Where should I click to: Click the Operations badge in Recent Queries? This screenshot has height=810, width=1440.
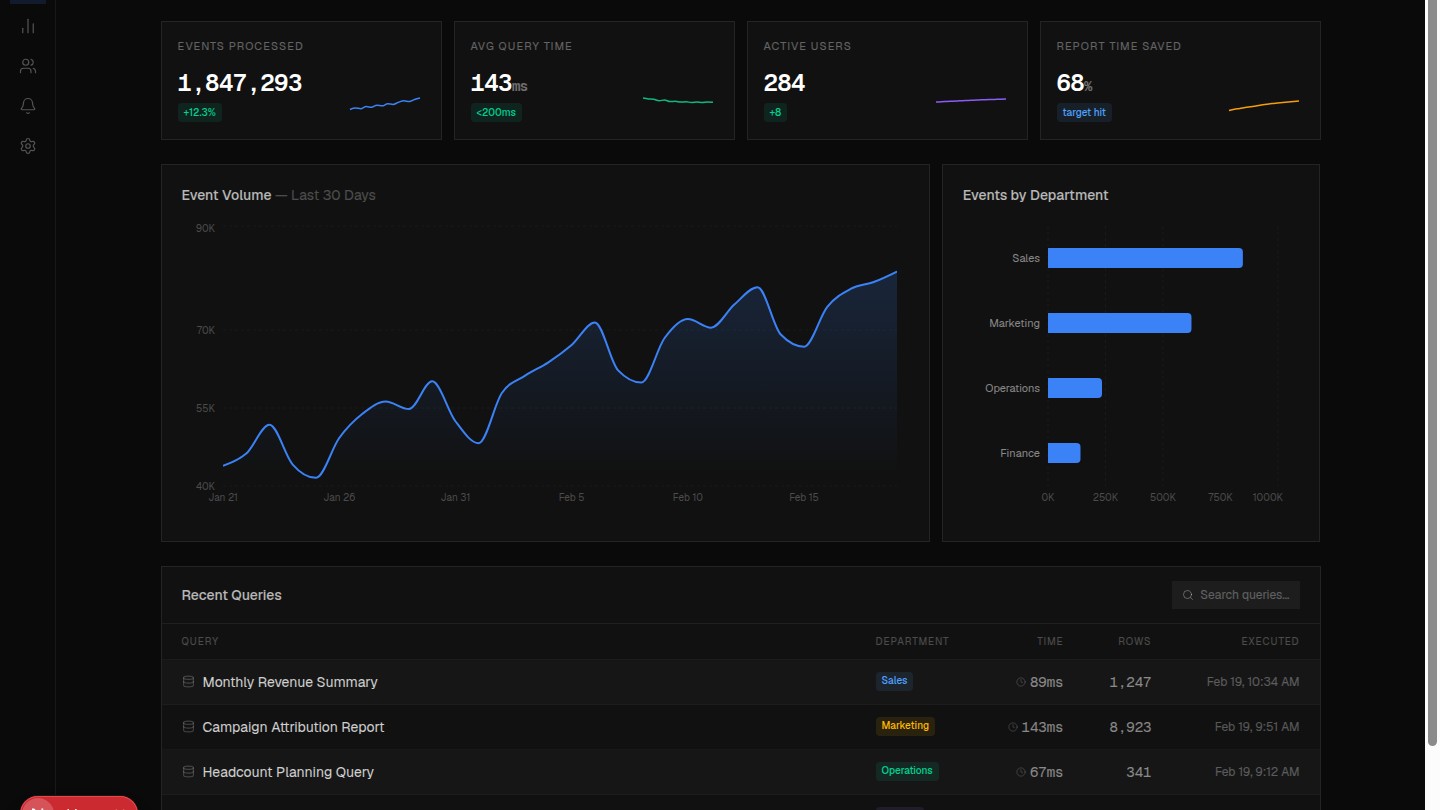[907, 771]
